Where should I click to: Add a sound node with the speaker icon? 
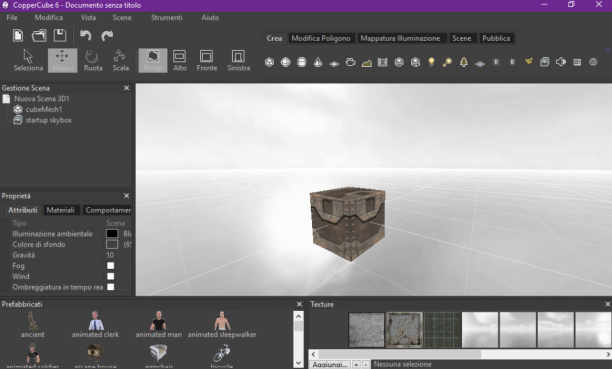(x=561, y=62)
